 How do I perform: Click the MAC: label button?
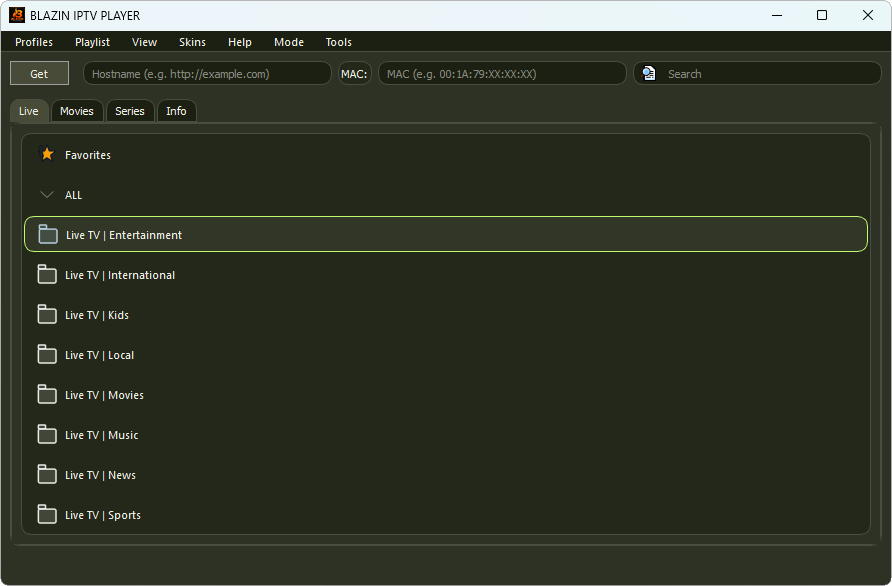(354, 73)
